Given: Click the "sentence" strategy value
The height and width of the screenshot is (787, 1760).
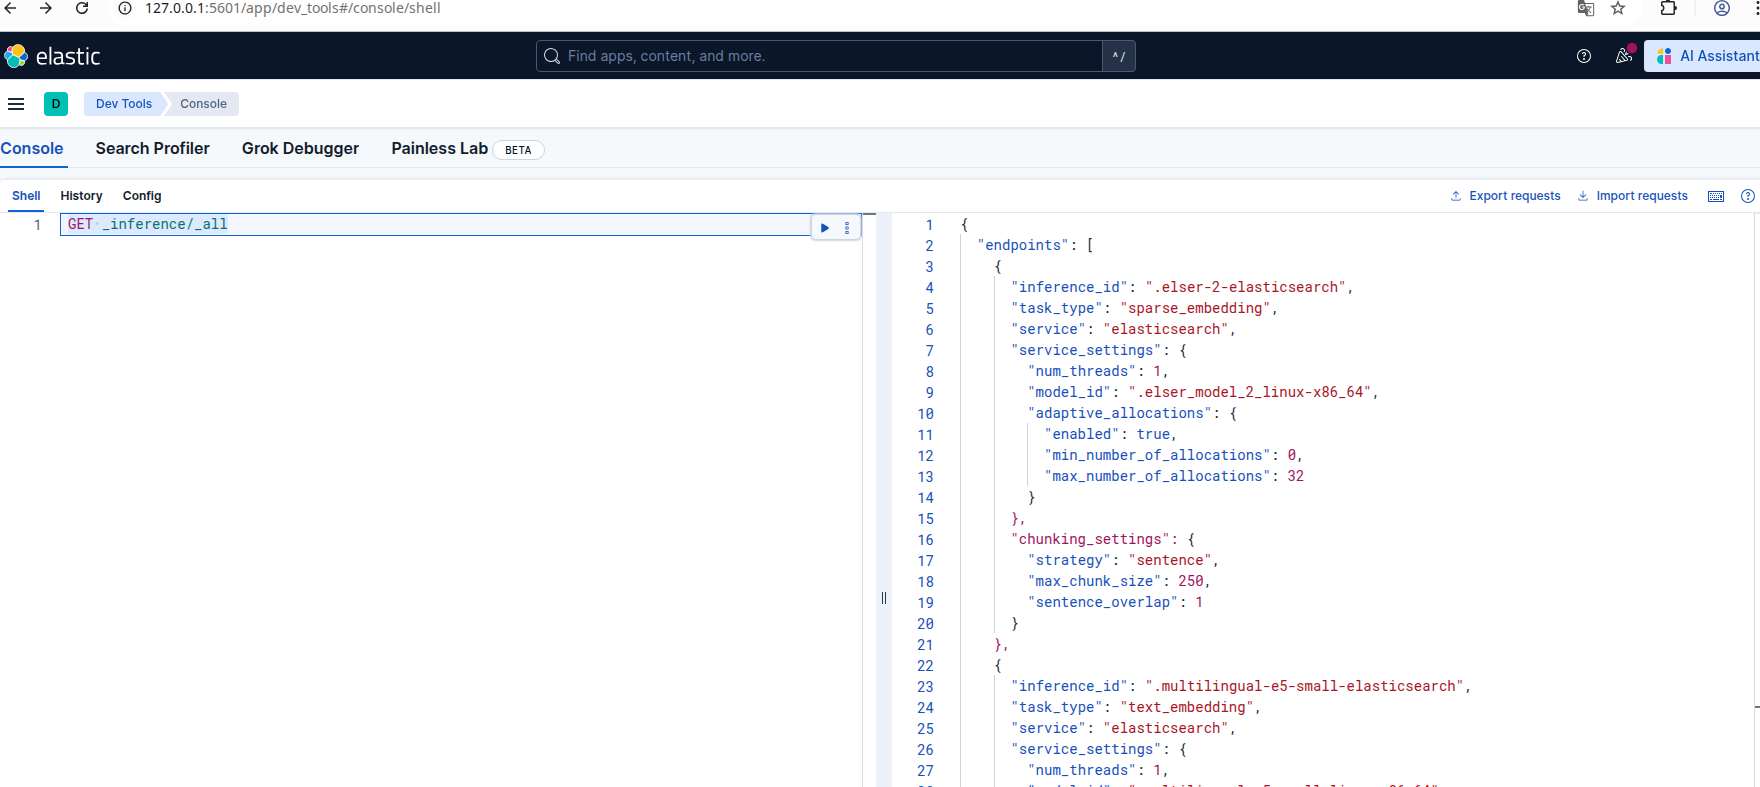Looking at the screenshot, I should pyautogui.click(x=1170, y=560).
